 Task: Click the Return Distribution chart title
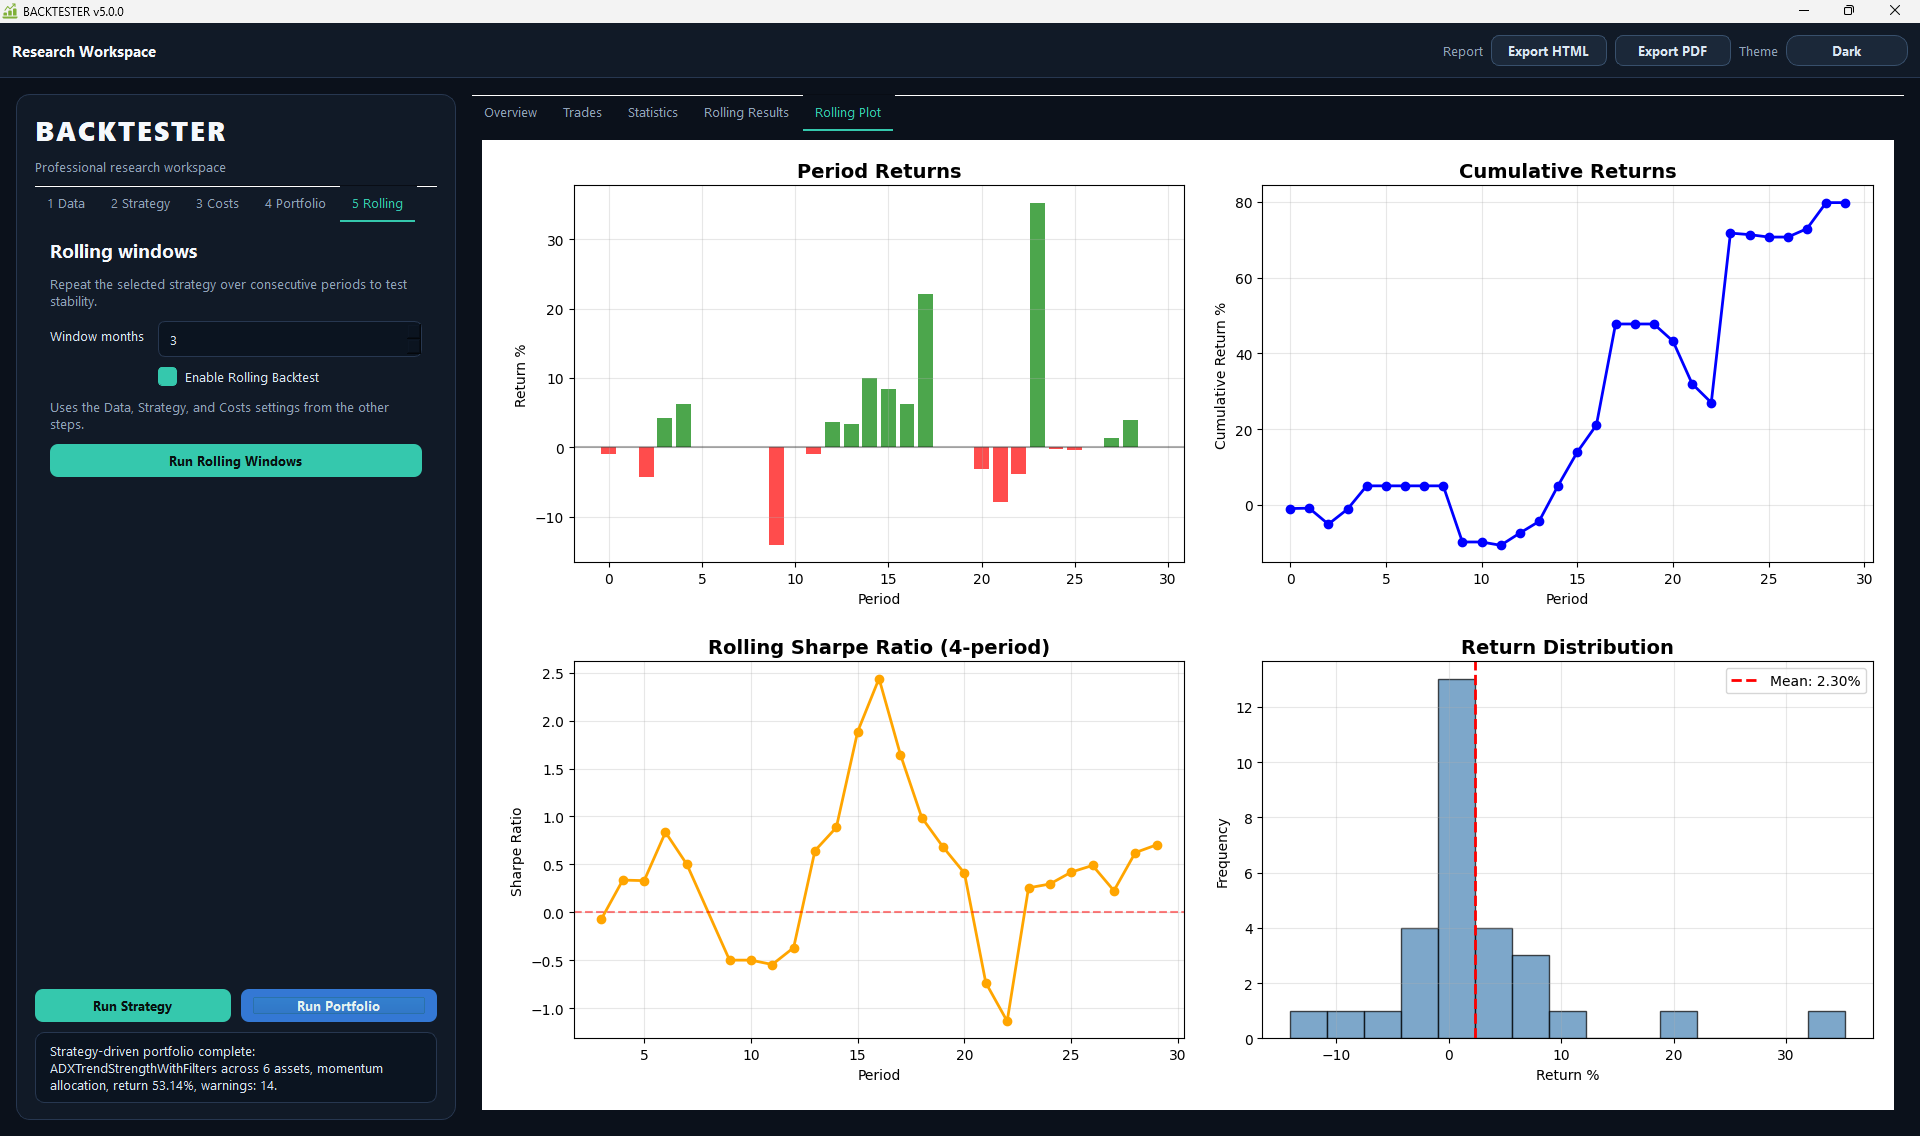pyautogui.click(x=1567, y=647)
